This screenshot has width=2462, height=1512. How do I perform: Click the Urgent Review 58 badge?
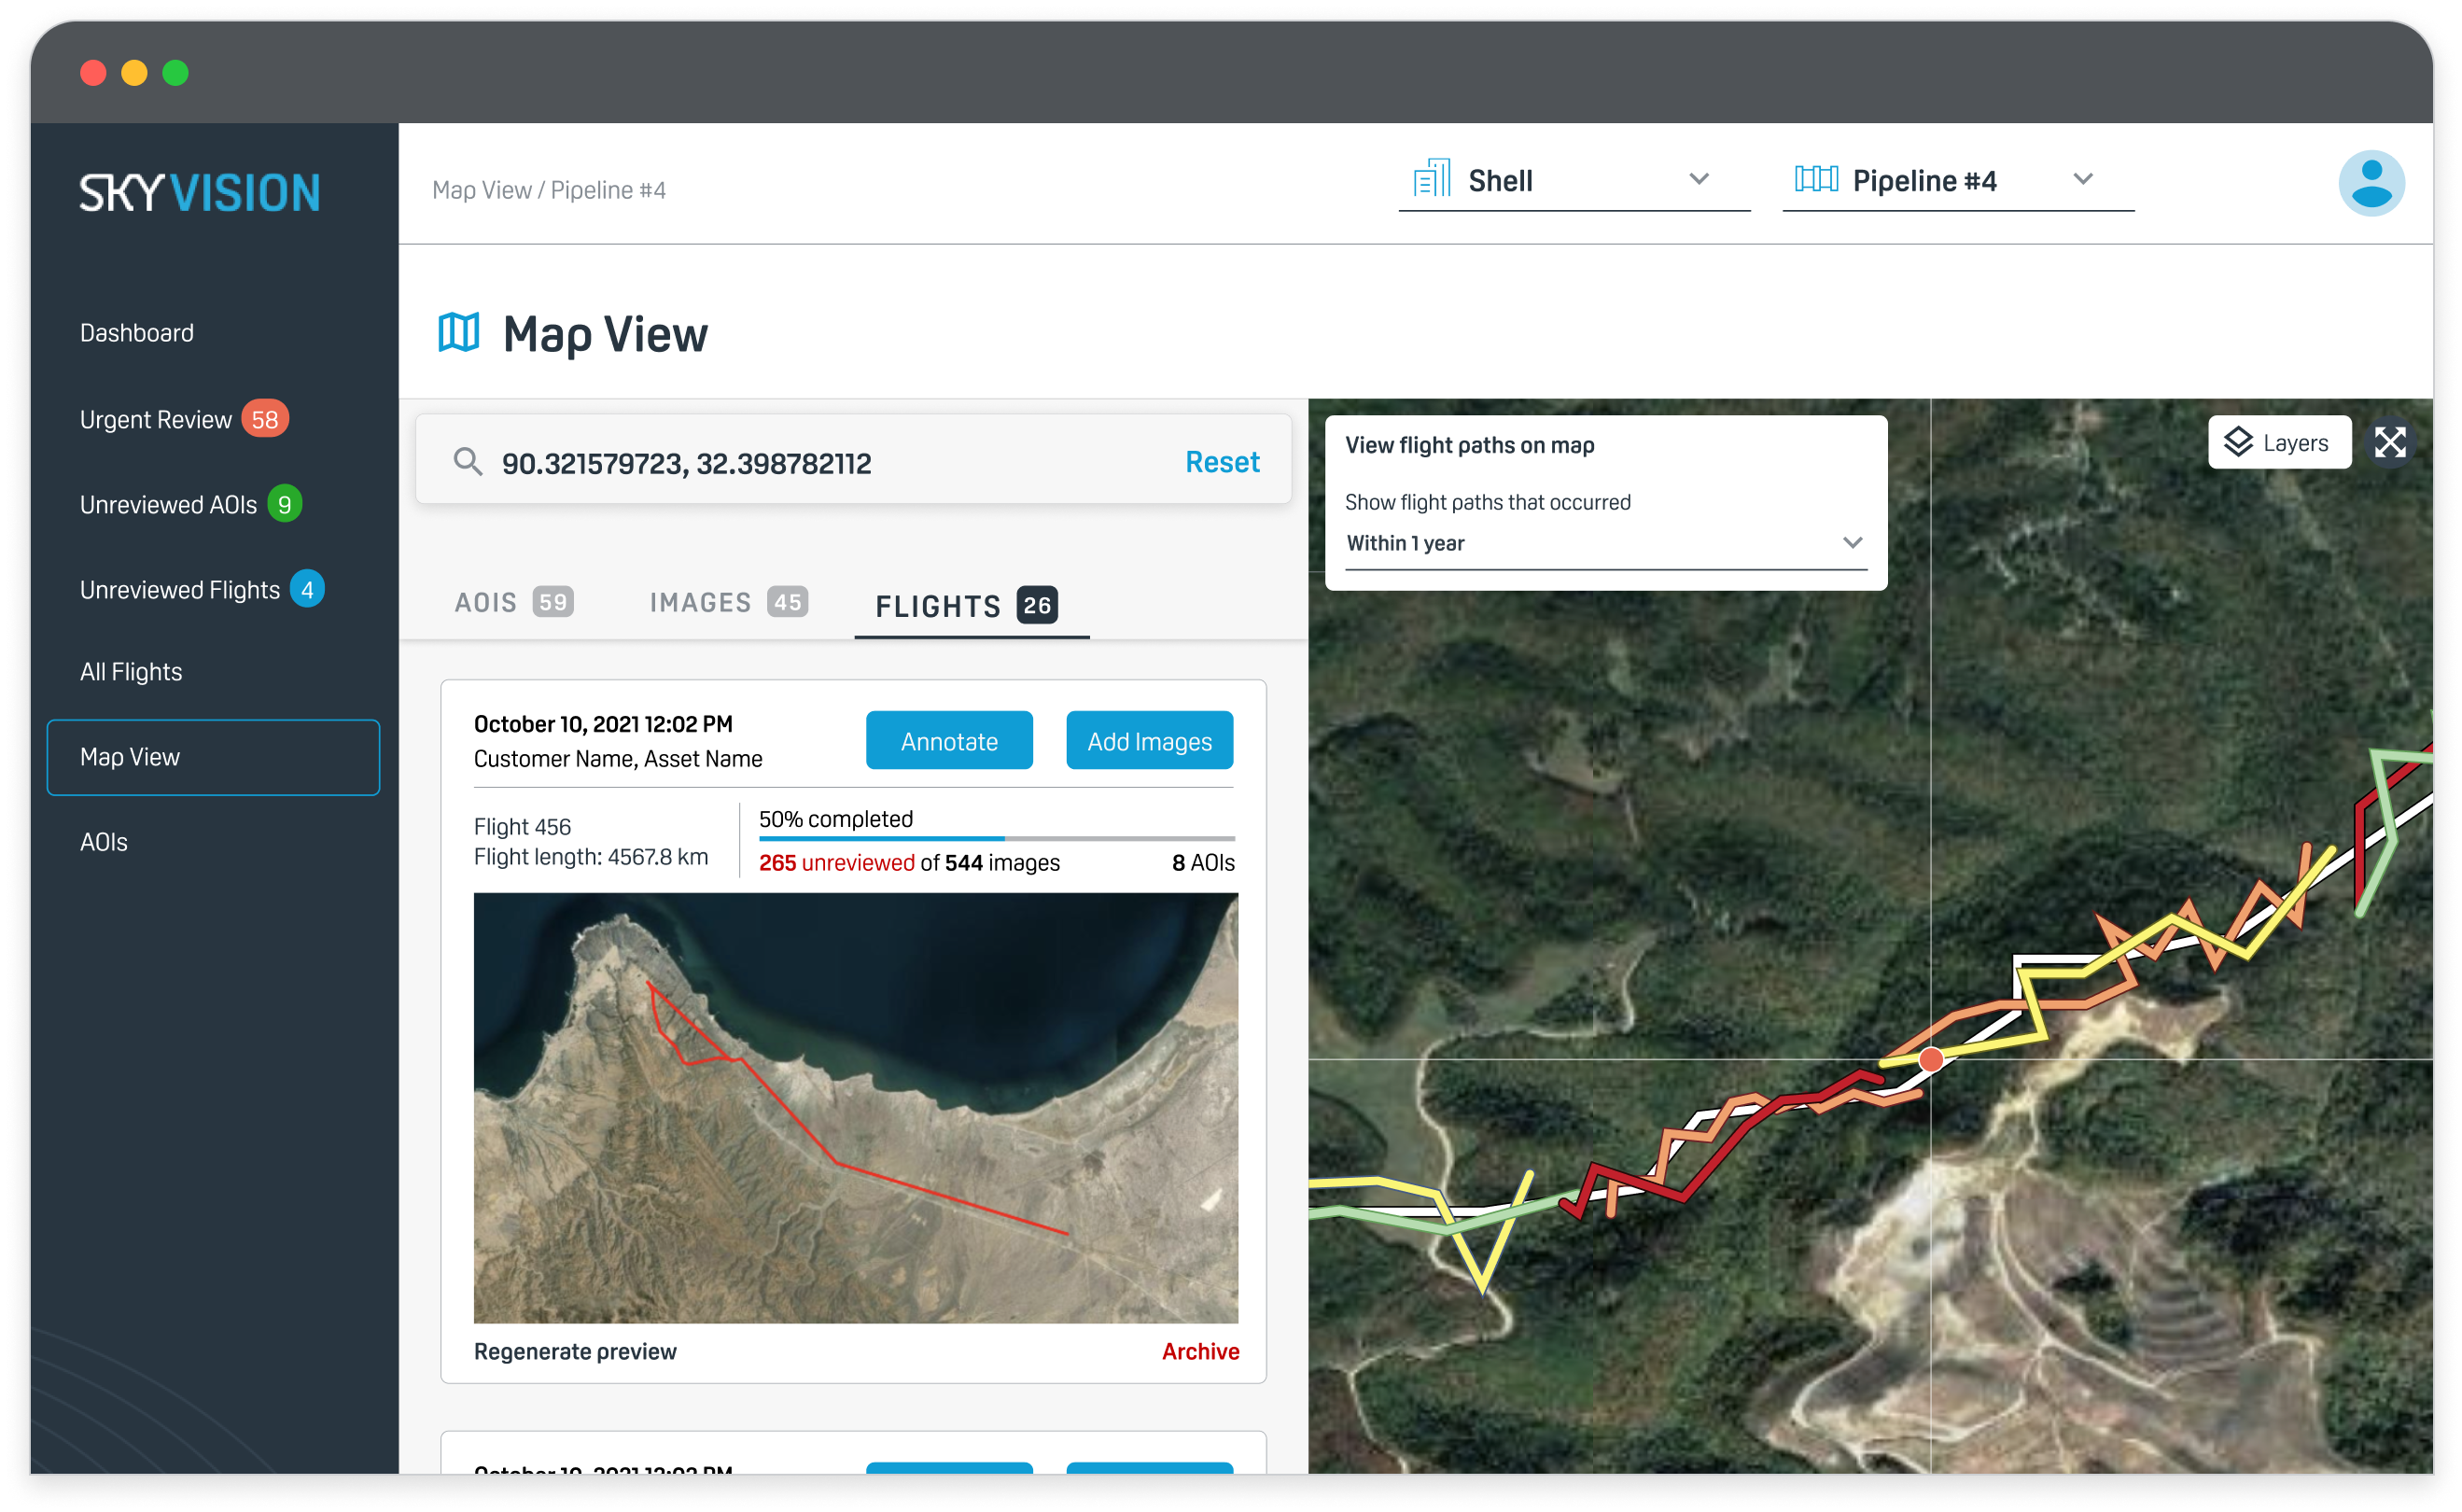pyautogui.click(x=264, y=419)
